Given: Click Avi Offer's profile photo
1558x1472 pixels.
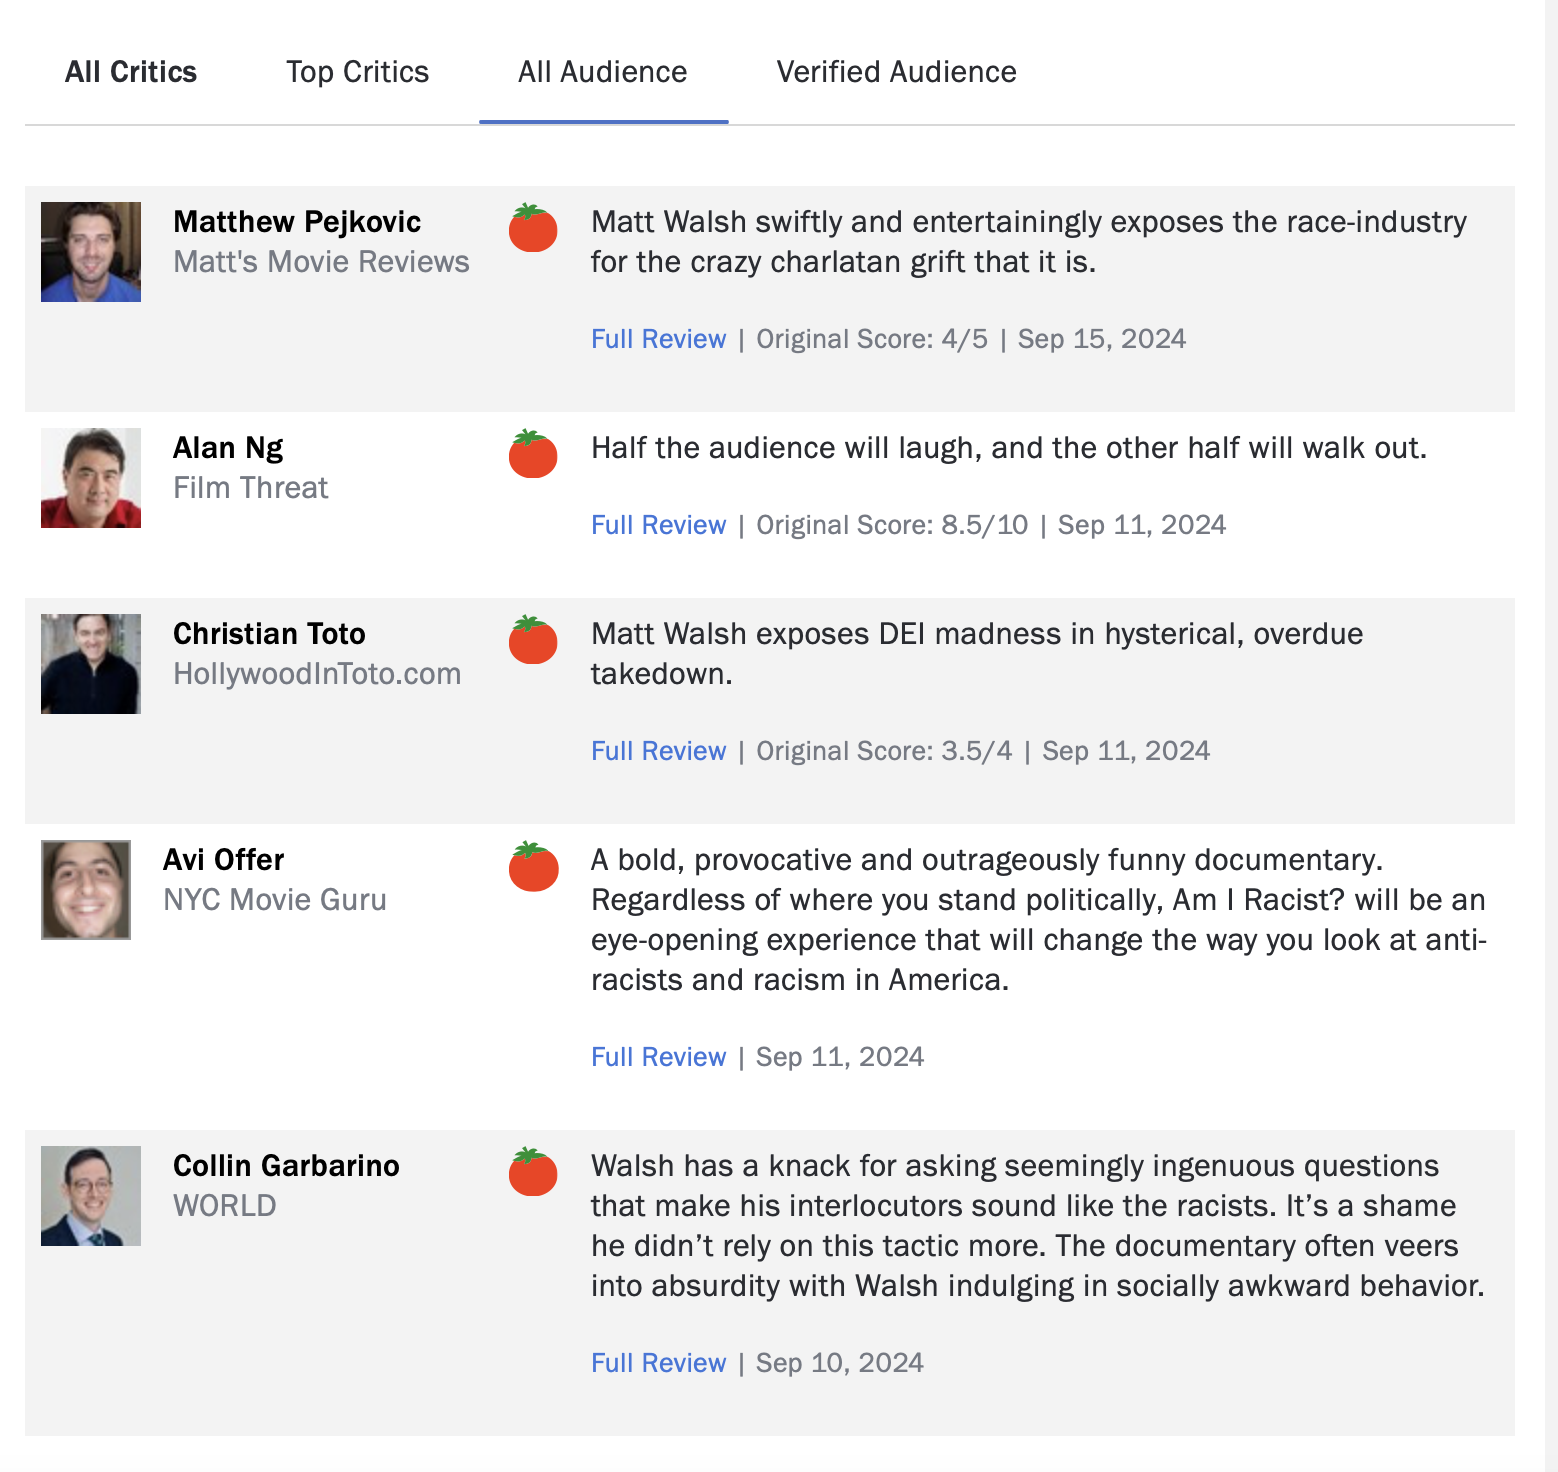Looking at the screenshot, I should [x=86, y=890].
